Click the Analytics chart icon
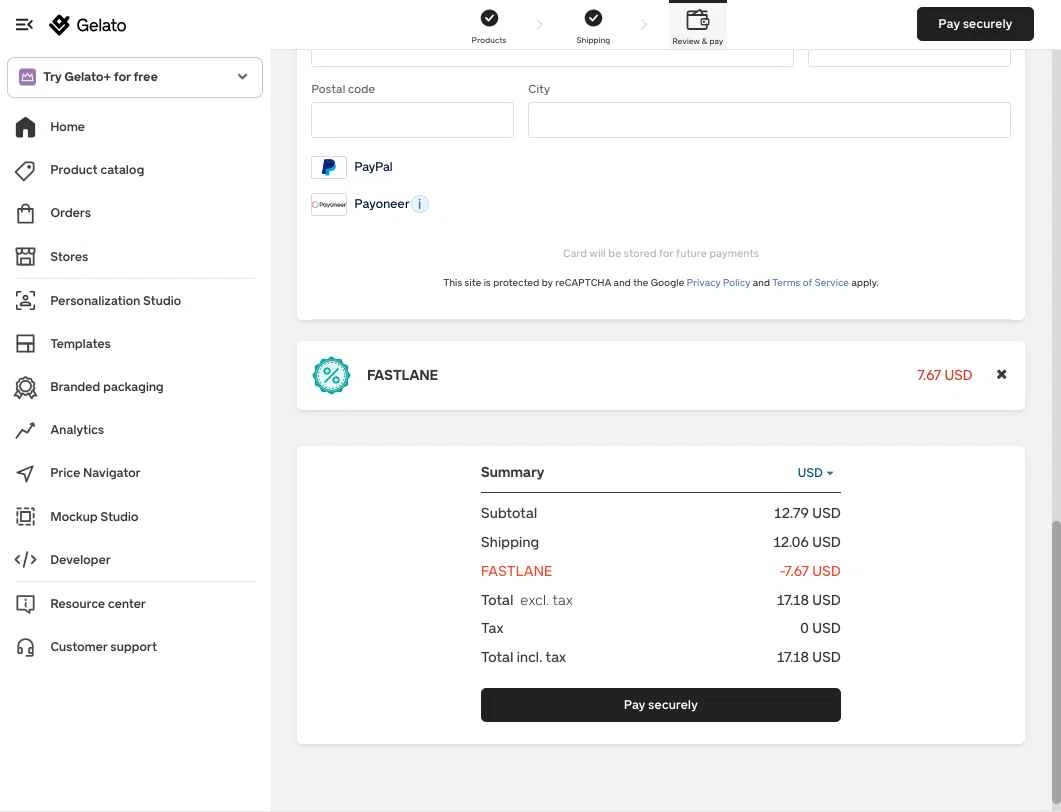 [x=25, y=430]
